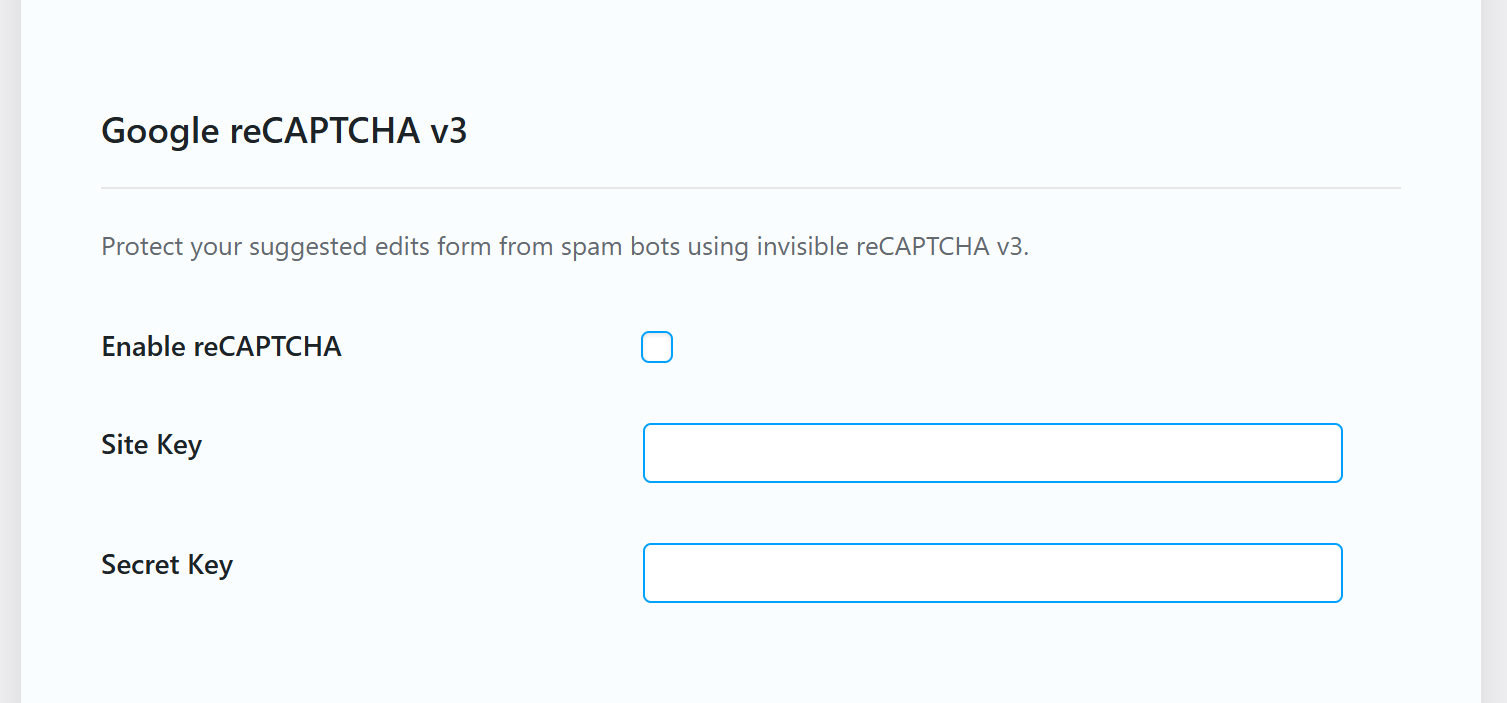This screenshot has width=1507, height=703.
Task: Click the horizontal divider below the heading
Action: (750, 188)
